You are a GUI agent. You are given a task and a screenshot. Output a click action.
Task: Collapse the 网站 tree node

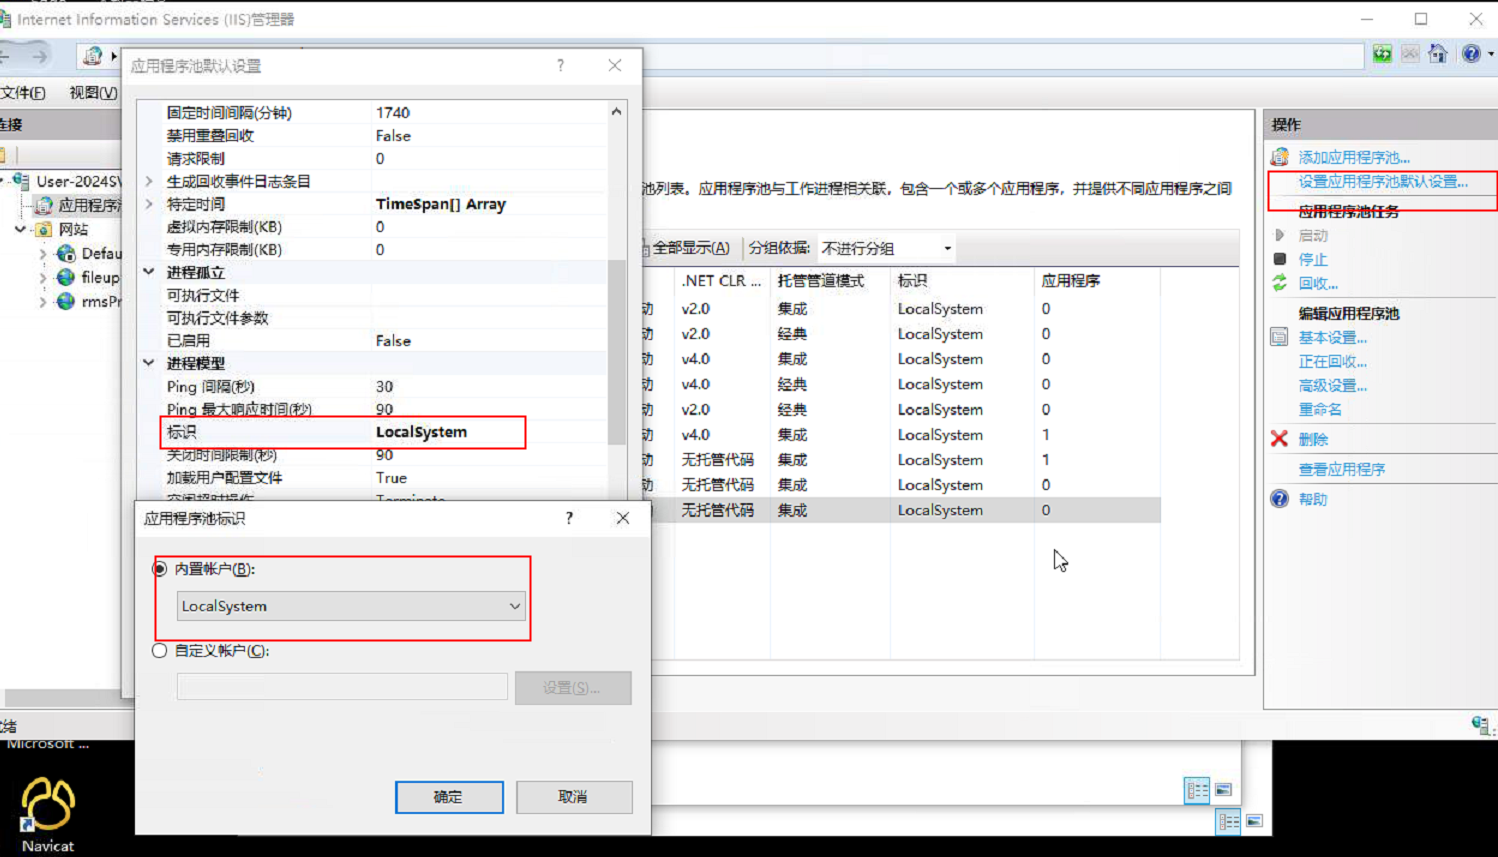click(21, 229)
